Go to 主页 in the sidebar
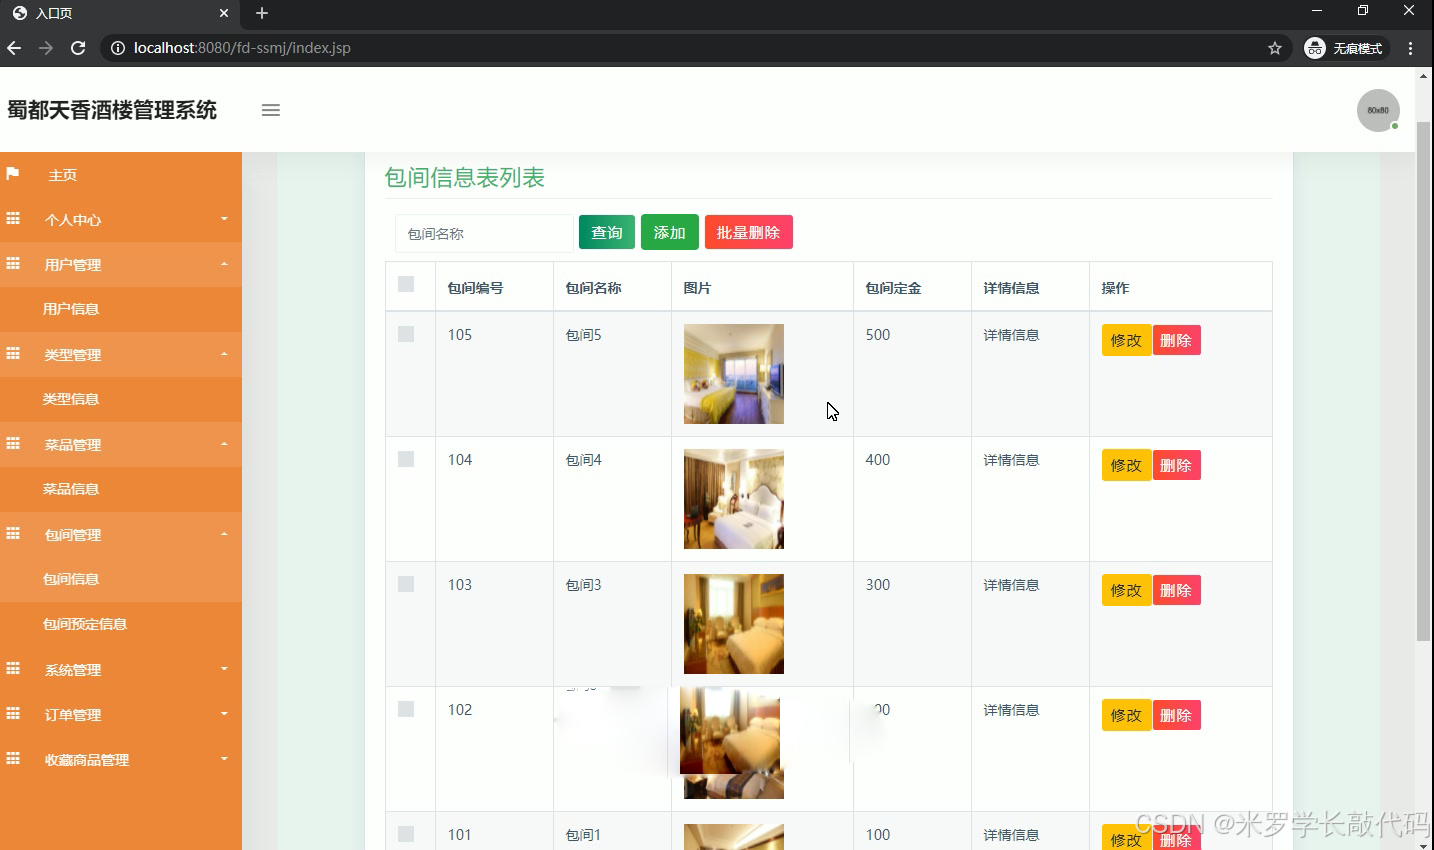The height and width of the screenshot is (850, 1434). (x=62, y=175)
